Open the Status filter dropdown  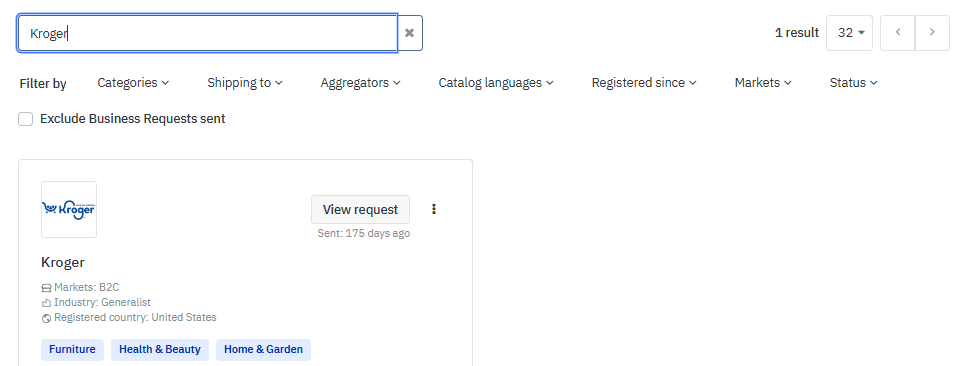[854, 83]
